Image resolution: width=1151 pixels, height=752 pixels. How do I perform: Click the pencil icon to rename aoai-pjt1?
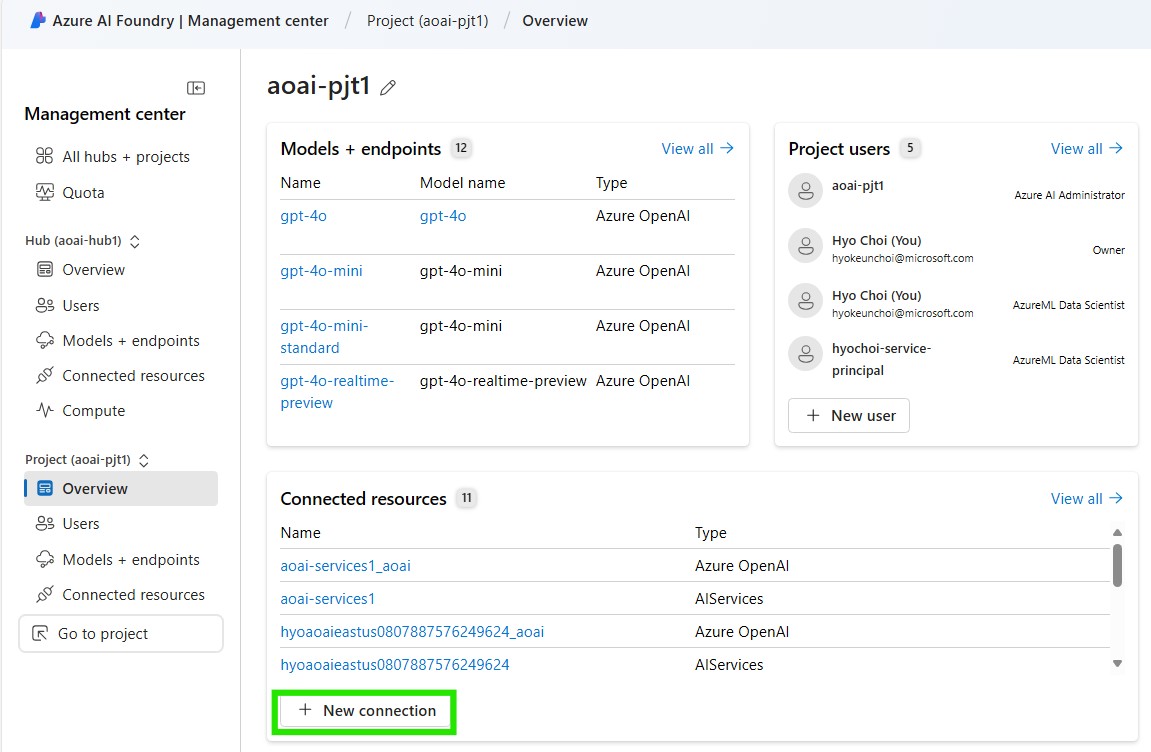pyautogui.click(x=388, y=88)
